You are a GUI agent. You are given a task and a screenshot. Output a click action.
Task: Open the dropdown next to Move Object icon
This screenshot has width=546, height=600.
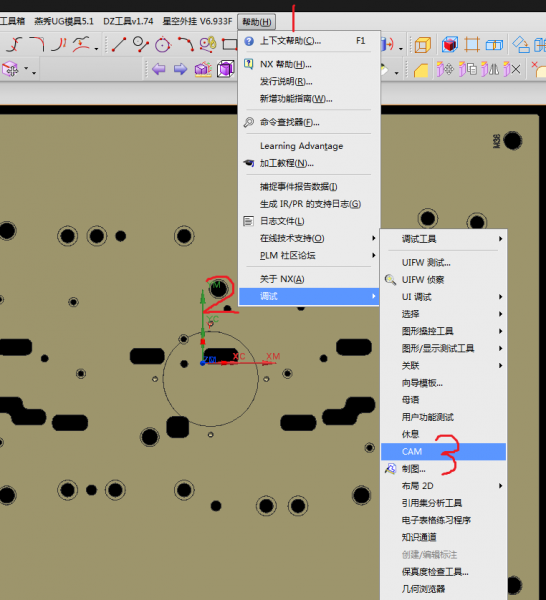[26, 69]
